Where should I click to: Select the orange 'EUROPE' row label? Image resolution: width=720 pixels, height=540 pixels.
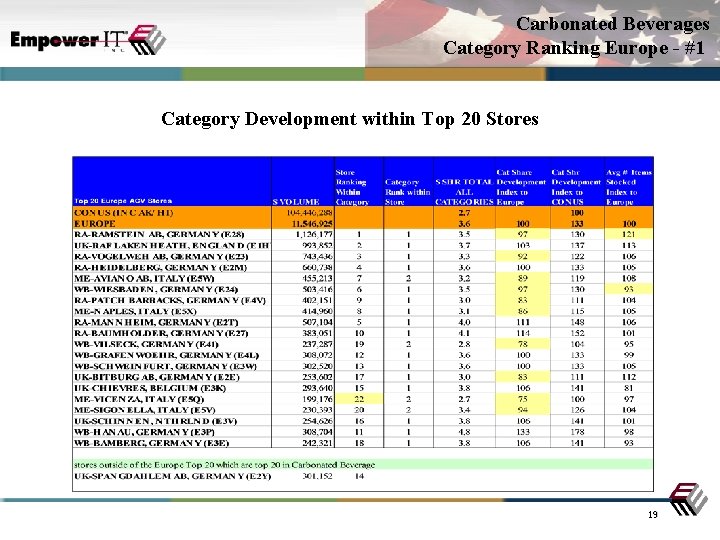[x=95, y=224]
